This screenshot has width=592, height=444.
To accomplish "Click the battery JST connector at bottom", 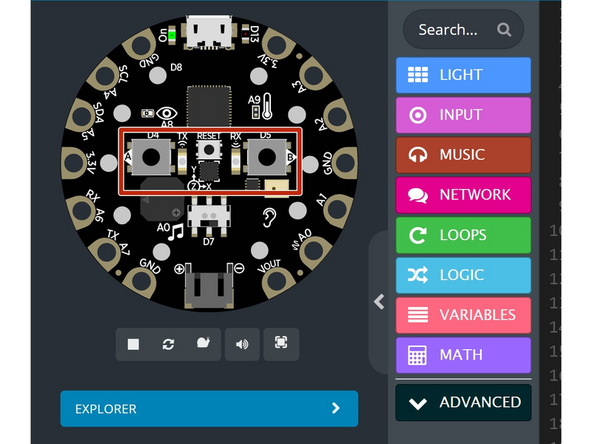I will [209, 287].
